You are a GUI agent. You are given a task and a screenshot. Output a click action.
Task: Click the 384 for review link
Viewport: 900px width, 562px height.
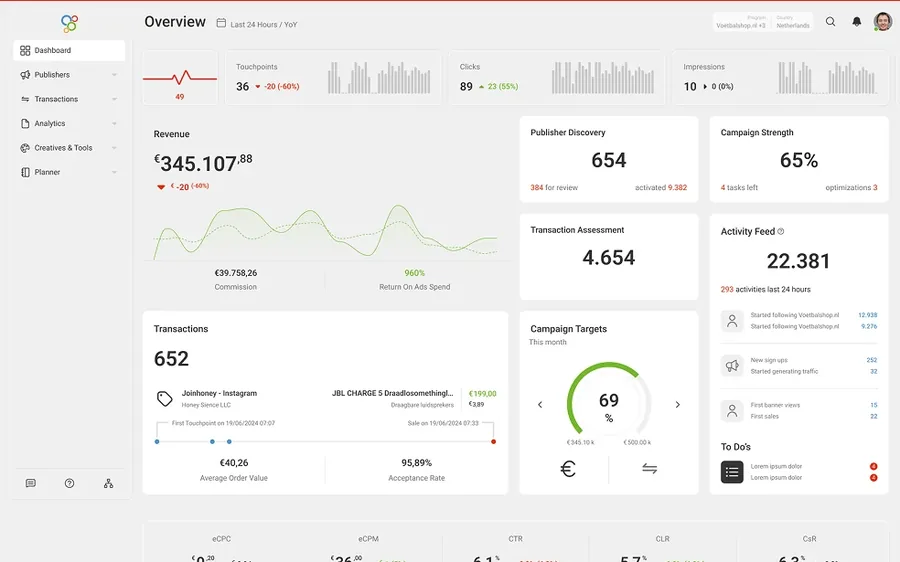(x=554, y=188)
